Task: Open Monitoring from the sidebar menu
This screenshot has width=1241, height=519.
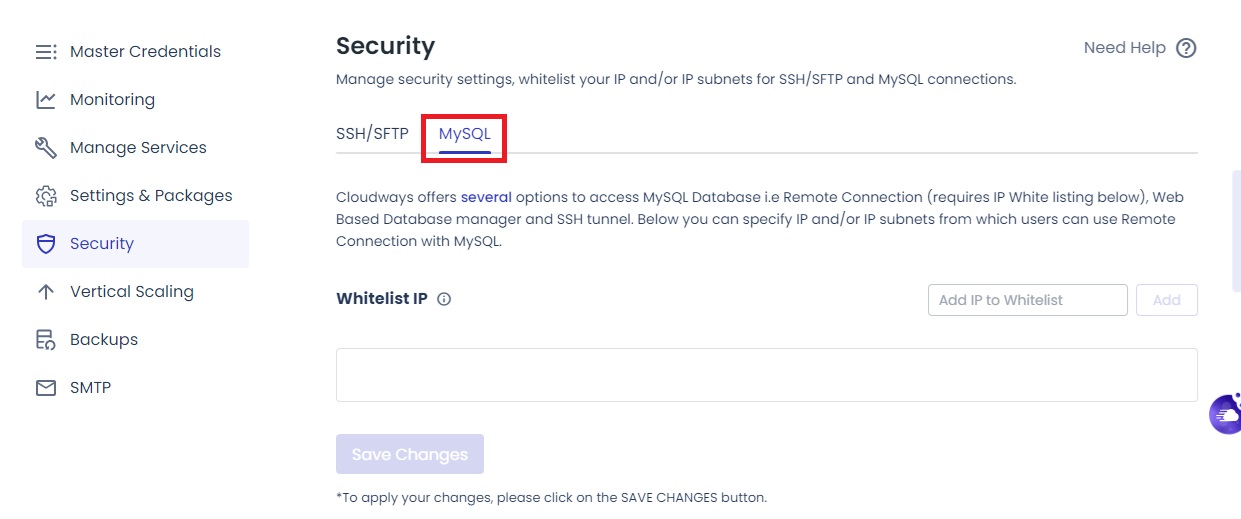Action: click(x=112, y=100)
